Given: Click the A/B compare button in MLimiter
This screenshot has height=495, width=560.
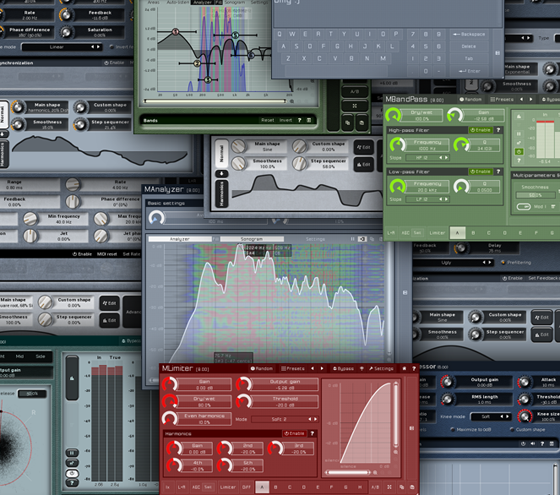Looking at the screenshot, I should (375, 487).
